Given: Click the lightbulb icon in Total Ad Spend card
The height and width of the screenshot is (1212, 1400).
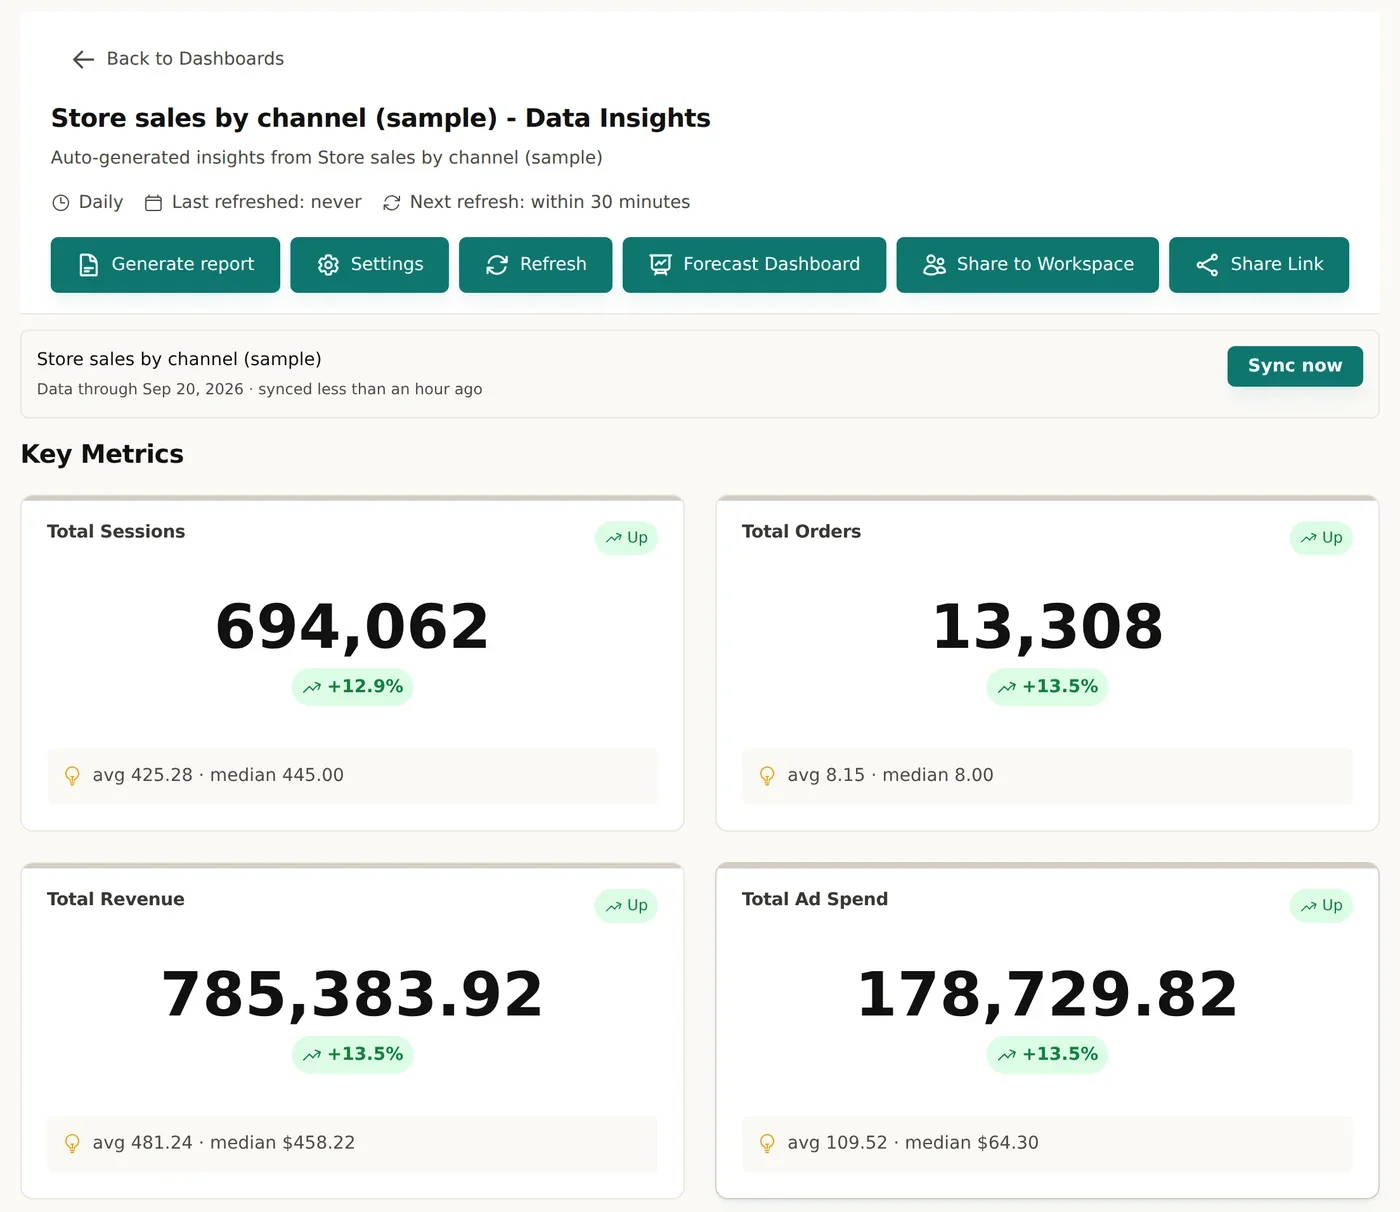Looking at the screenshot, I should [767, 1143].
